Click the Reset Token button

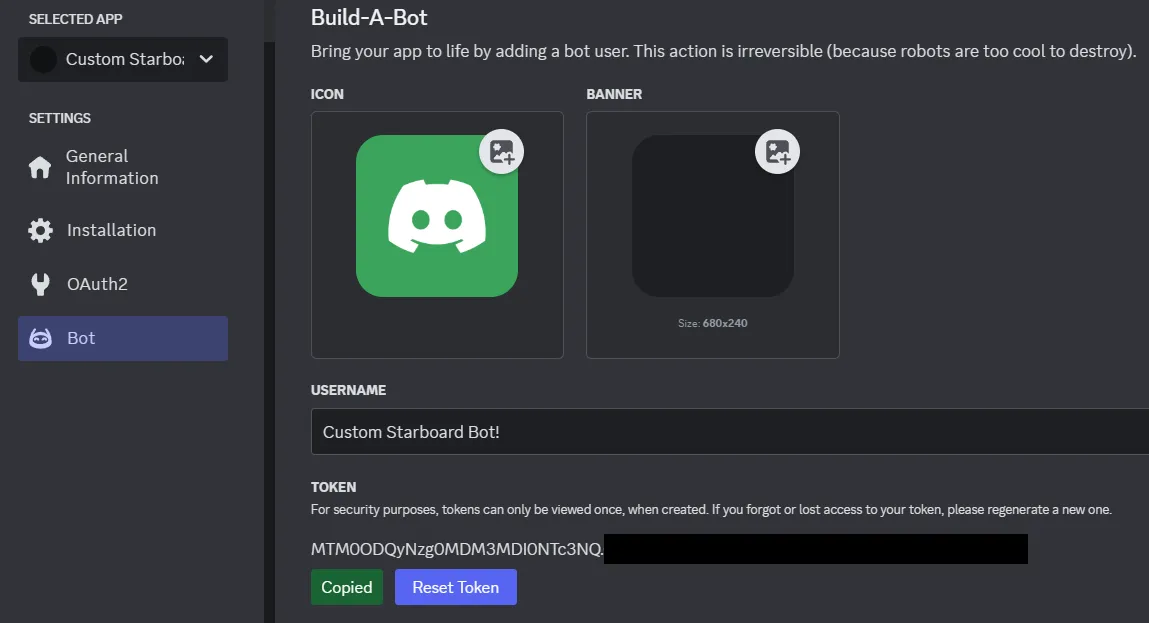pos(456,587)
